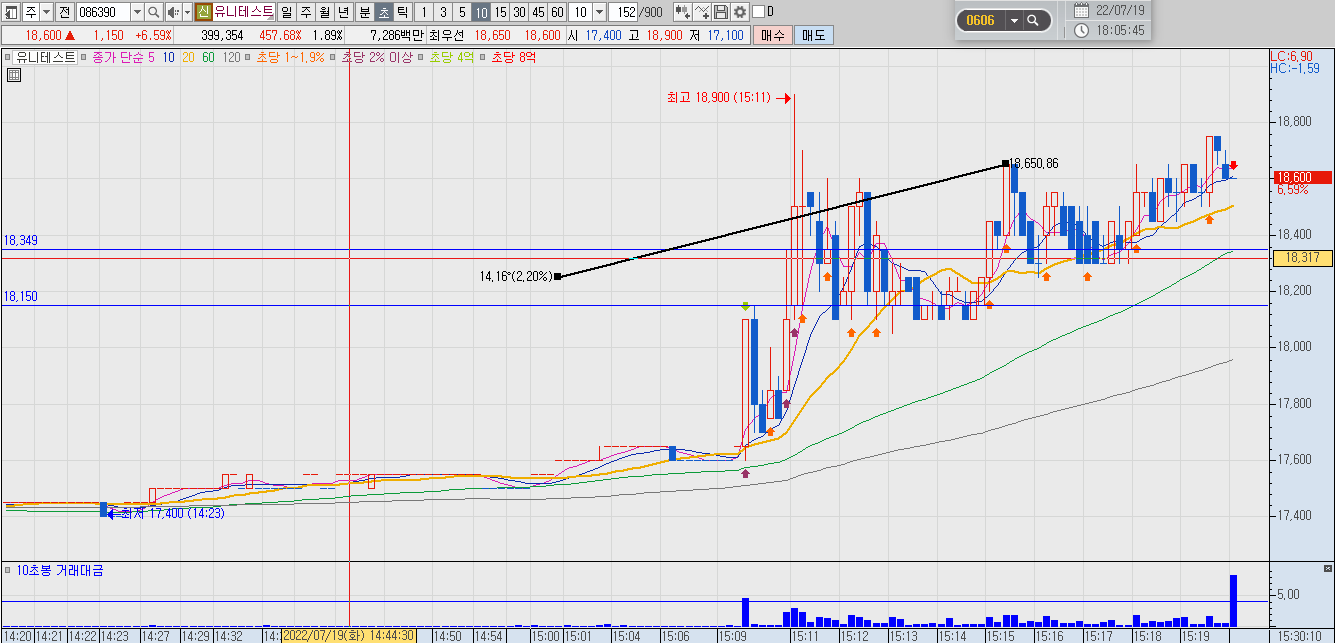The height and width of the screenshot is (643, 1335).
Task: Click the 유니테스트 legend label
Action: coord(46,57)
